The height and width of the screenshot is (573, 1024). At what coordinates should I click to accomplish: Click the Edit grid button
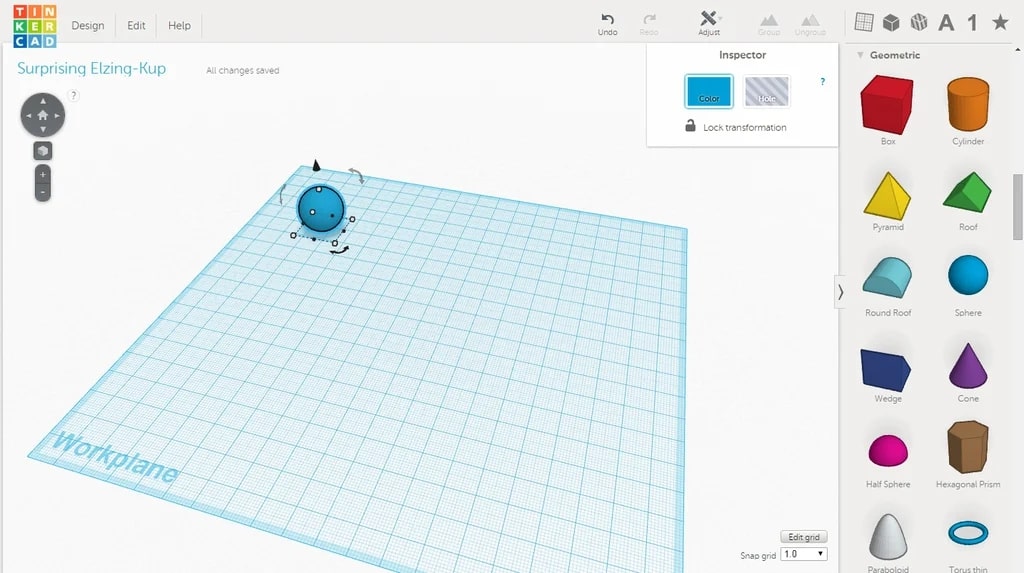pos(803,536)
